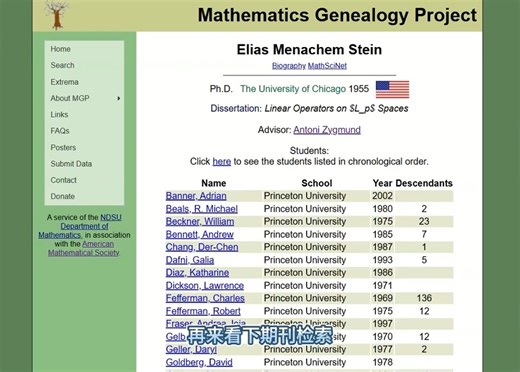Click year 2002 in Banner's row

(383, 196)
